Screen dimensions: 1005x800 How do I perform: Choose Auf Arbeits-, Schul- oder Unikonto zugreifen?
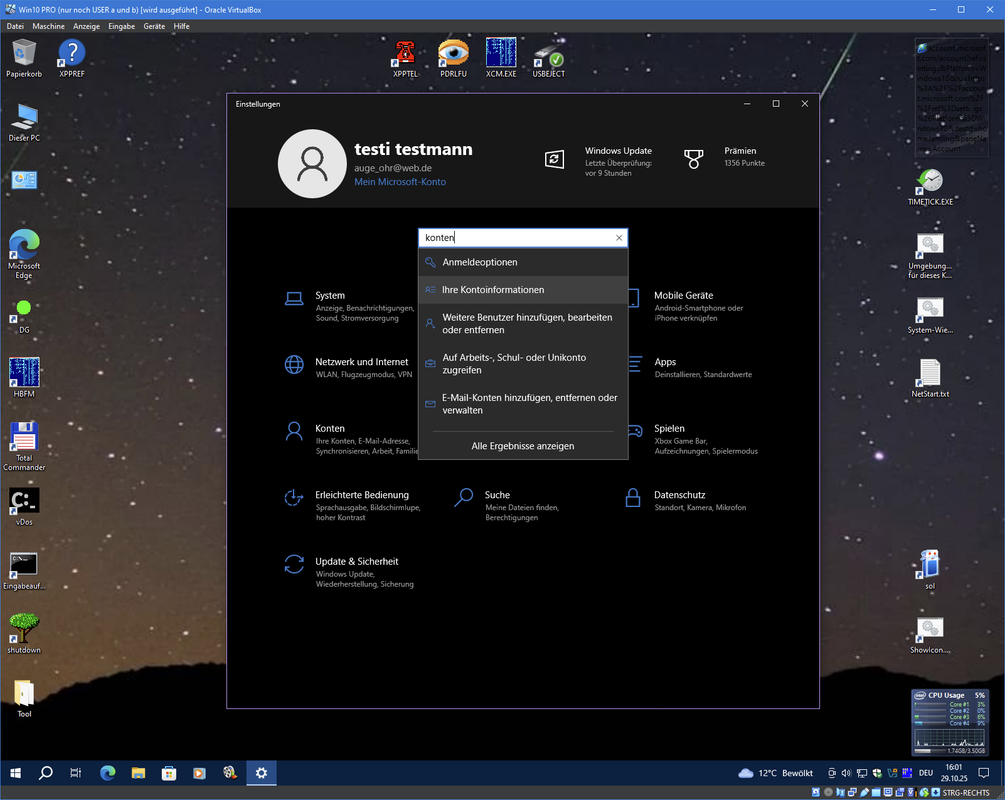point(523,363)
